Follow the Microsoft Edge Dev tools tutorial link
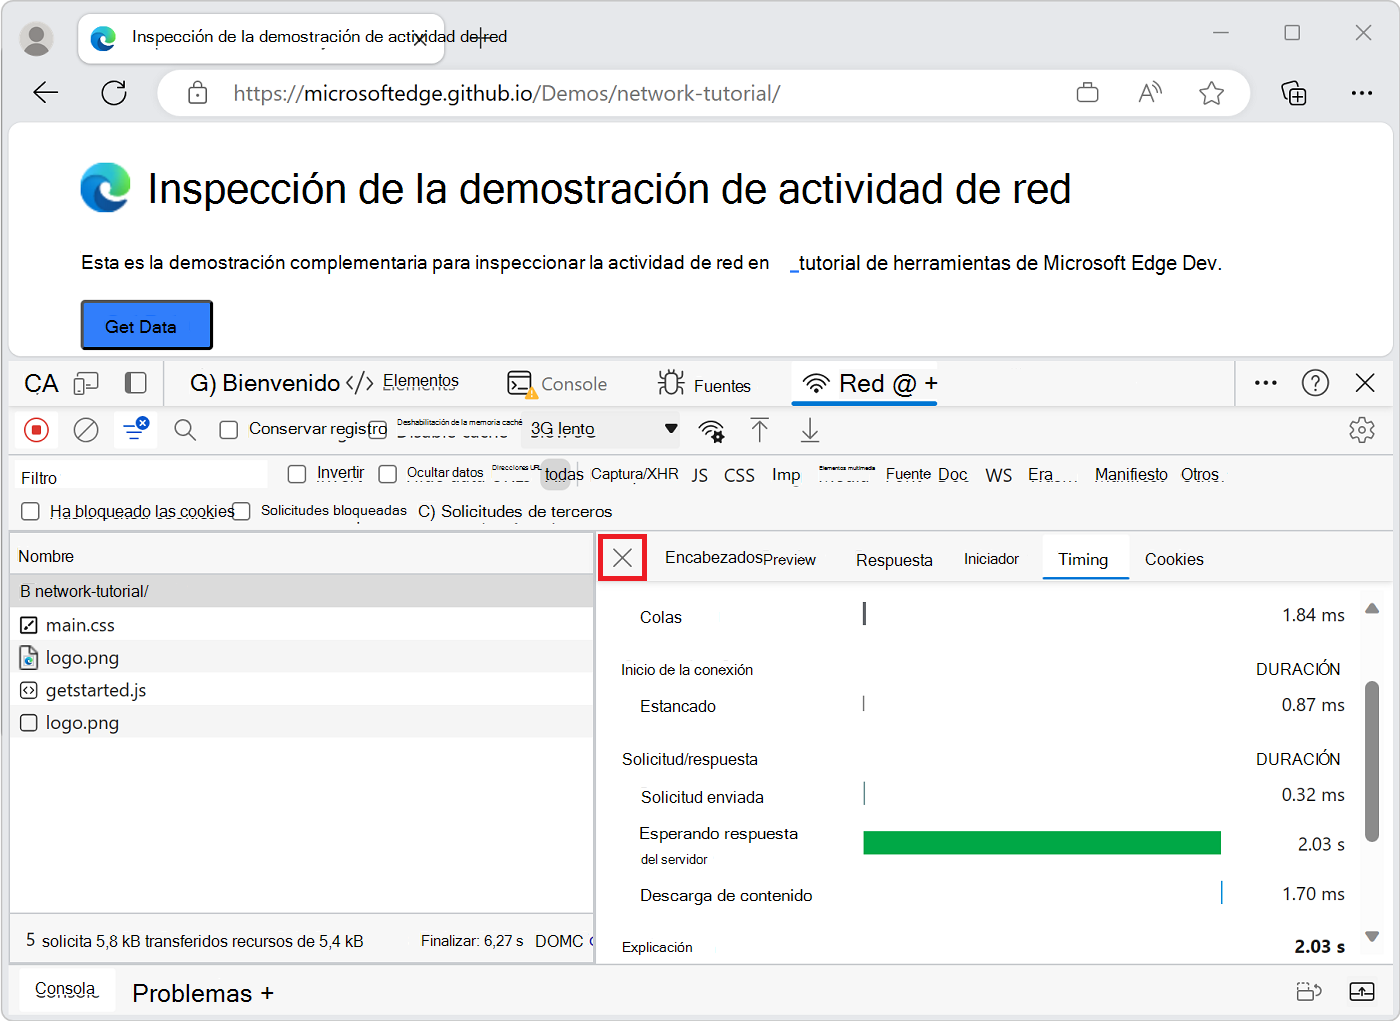Screen dimensions: 1400x1021 1005,263
